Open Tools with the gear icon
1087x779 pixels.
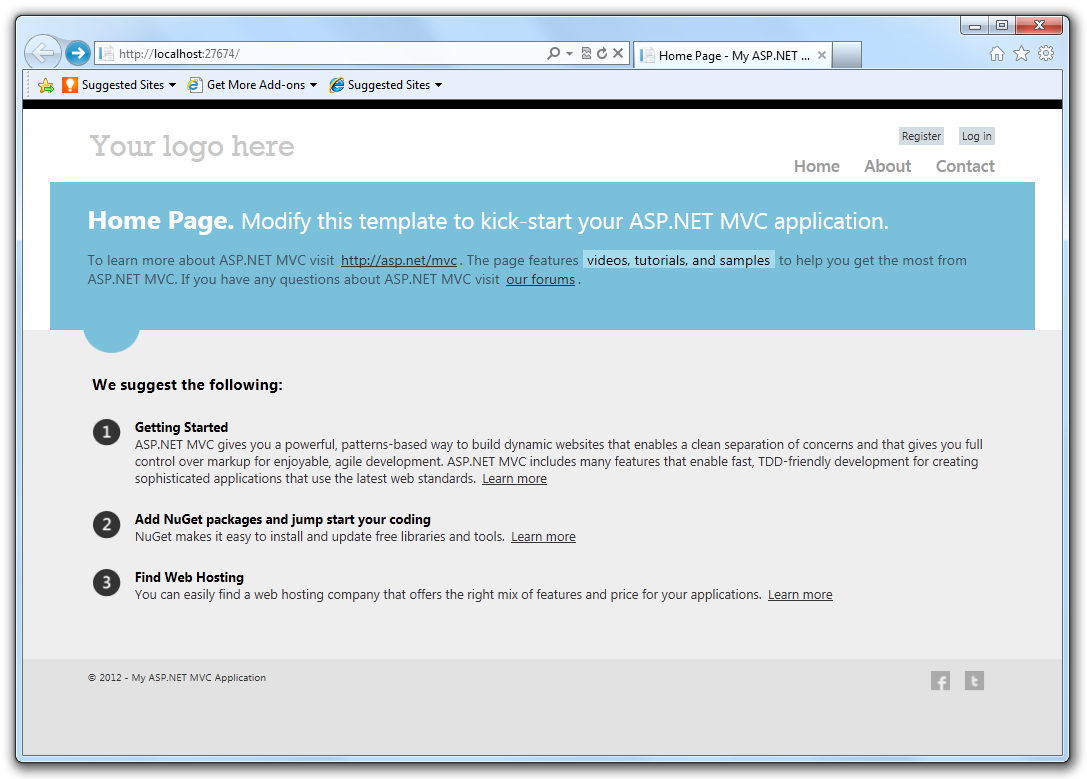[1046, 53]
